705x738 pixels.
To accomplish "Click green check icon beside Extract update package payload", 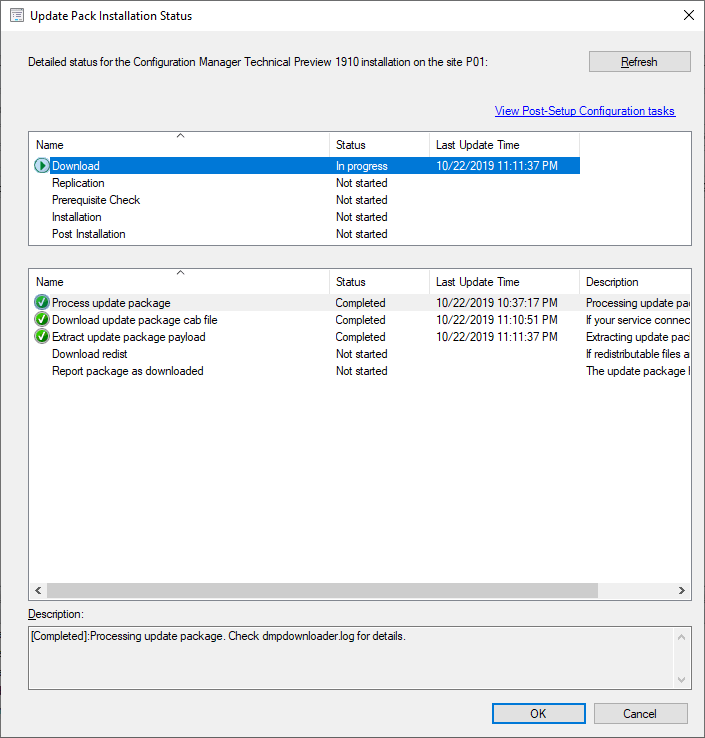I will point(41,337).
